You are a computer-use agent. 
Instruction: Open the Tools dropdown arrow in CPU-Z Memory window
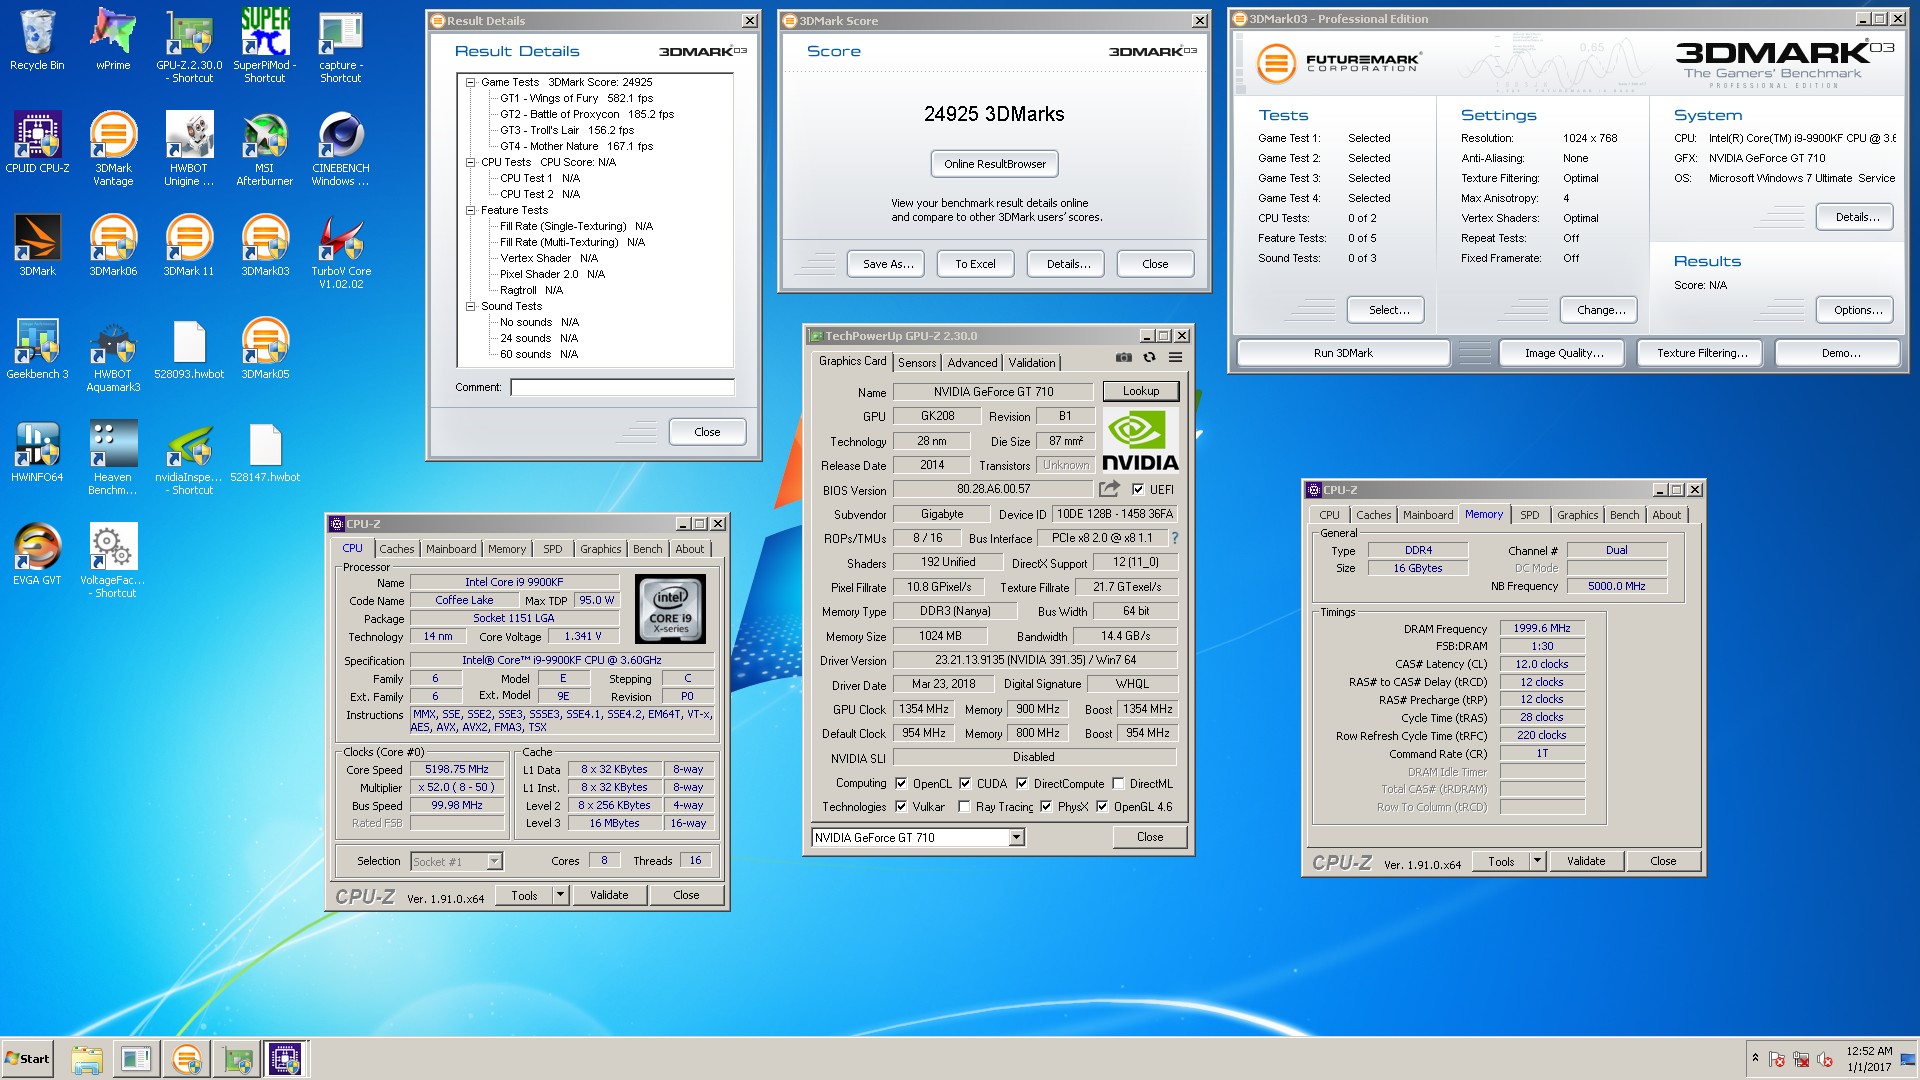pos(1538,861)
